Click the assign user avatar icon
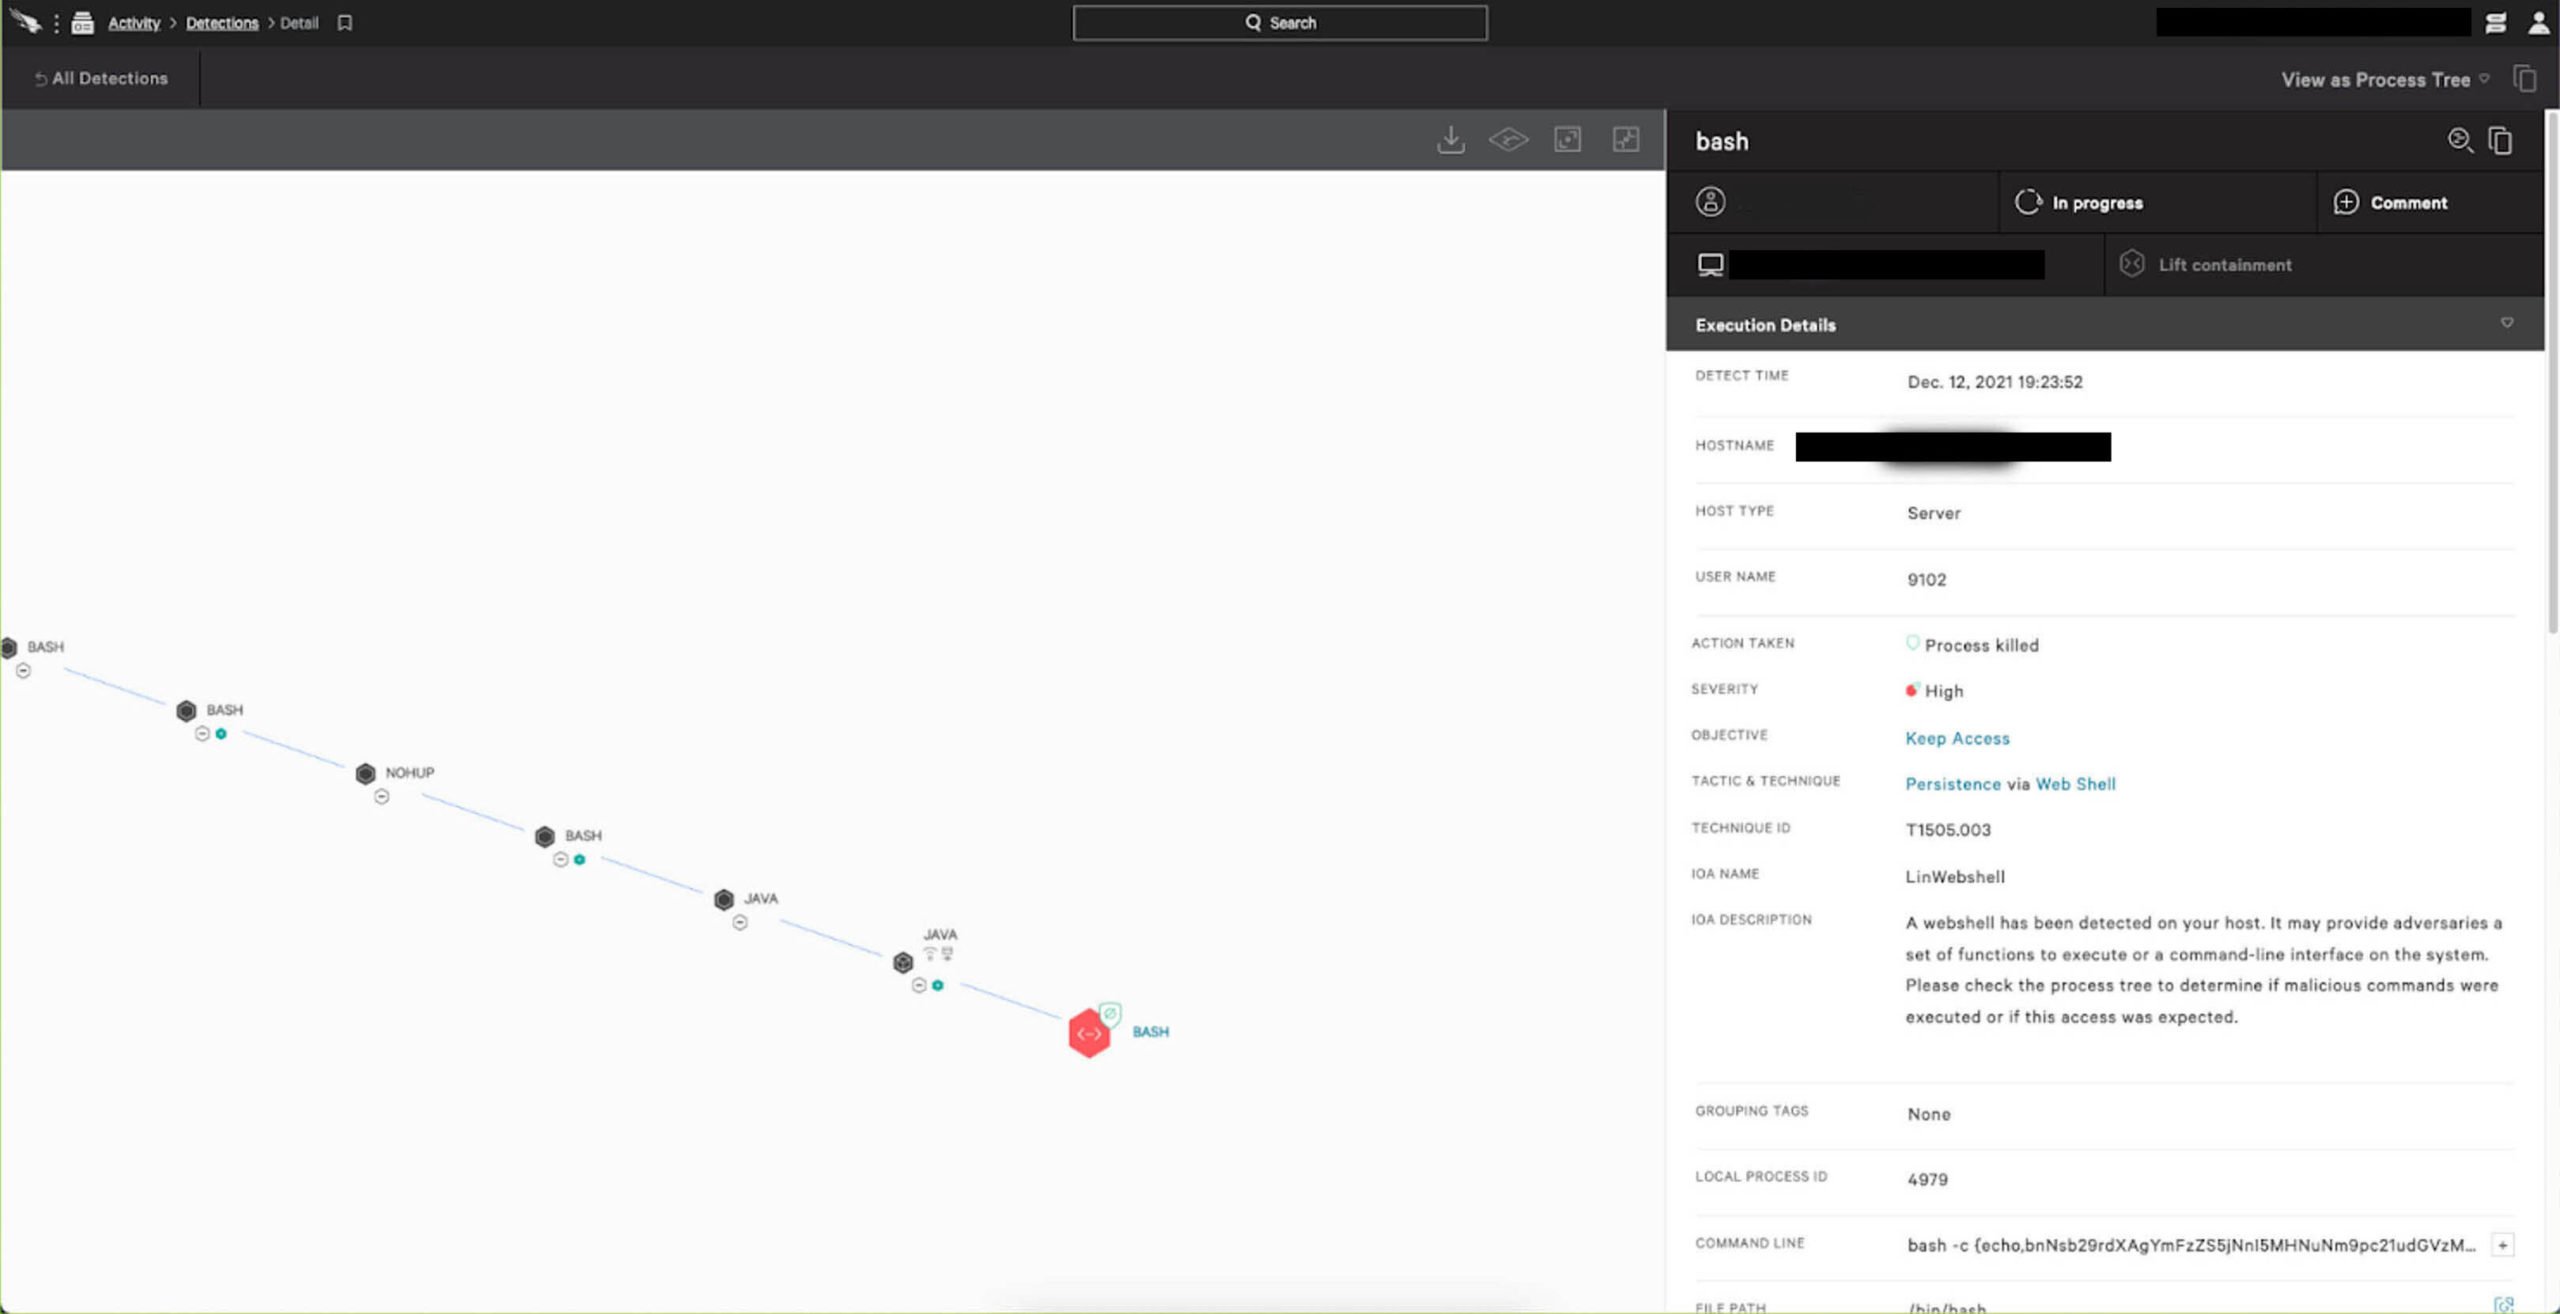This screenshot has width=2560, height=1314. tap(1711, 202)
